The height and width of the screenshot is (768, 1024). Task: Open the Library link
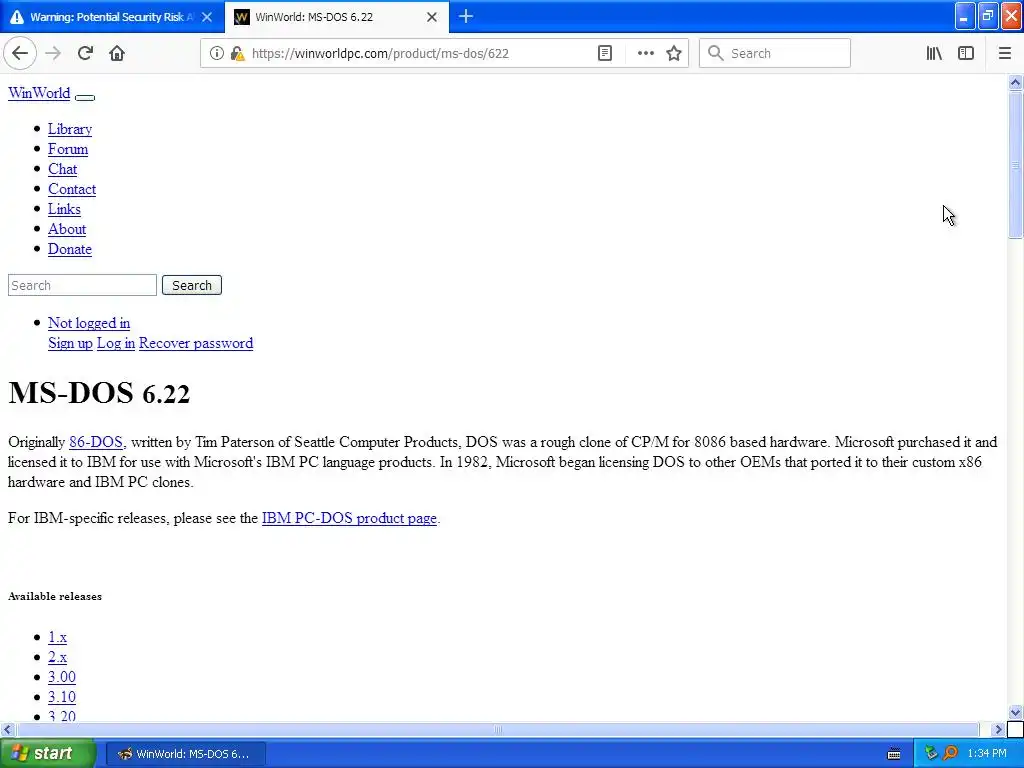click(70, 129)
